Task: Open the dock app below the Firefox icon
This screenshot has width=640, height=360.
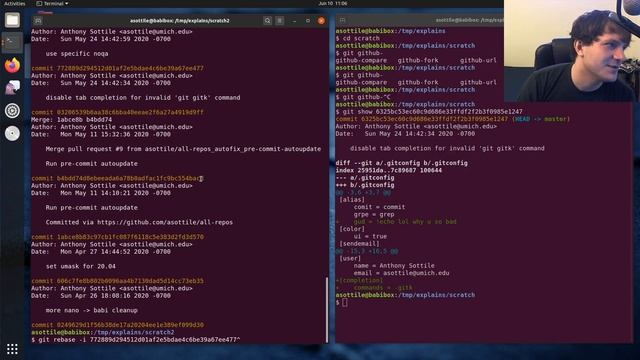Action: coord(12,88)
